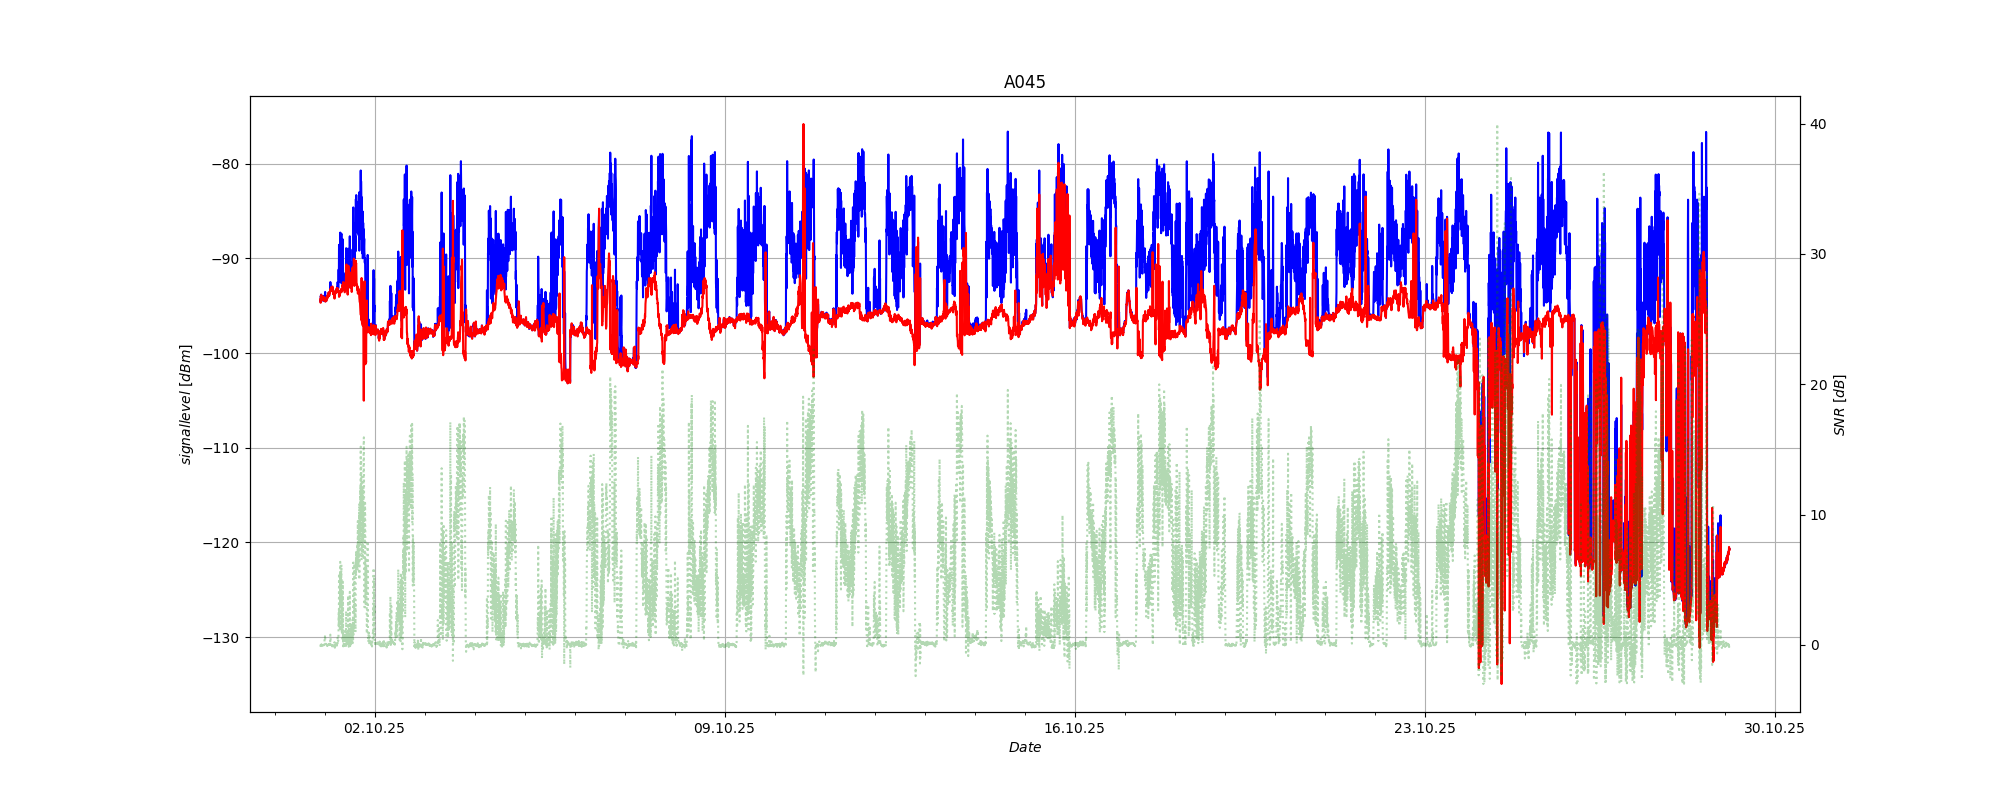
Task: Select the -130 signal level tick label
Action: [x=221, y=638]
